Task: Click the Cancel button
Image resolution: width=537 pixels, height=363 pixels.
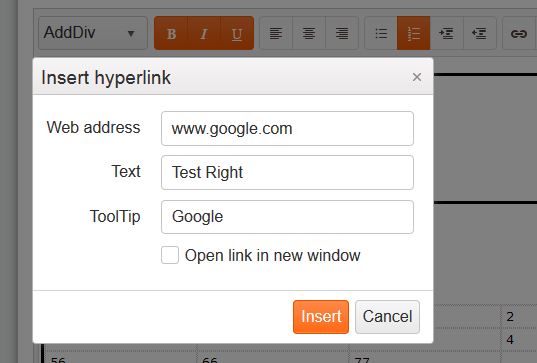Action: 387,317
